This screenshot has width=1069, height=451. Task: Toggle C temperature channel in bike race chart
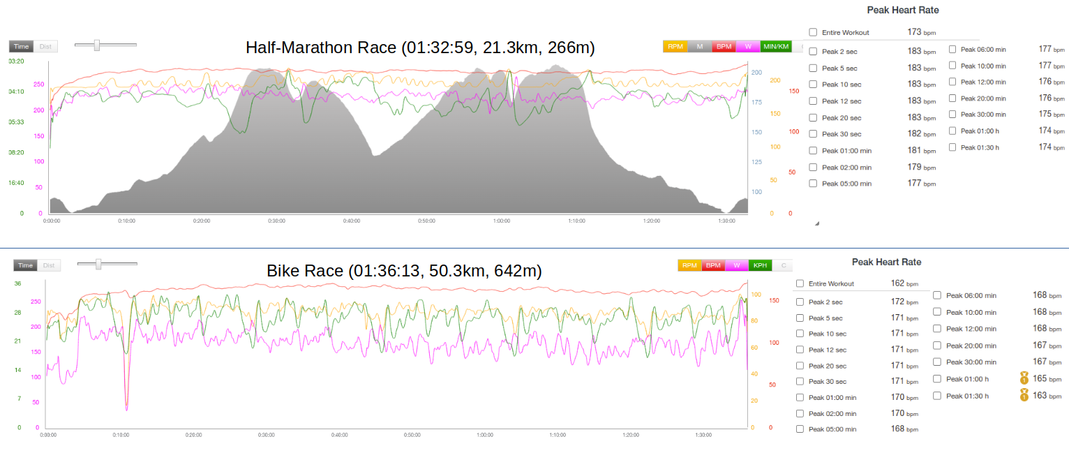click(784, 266)
